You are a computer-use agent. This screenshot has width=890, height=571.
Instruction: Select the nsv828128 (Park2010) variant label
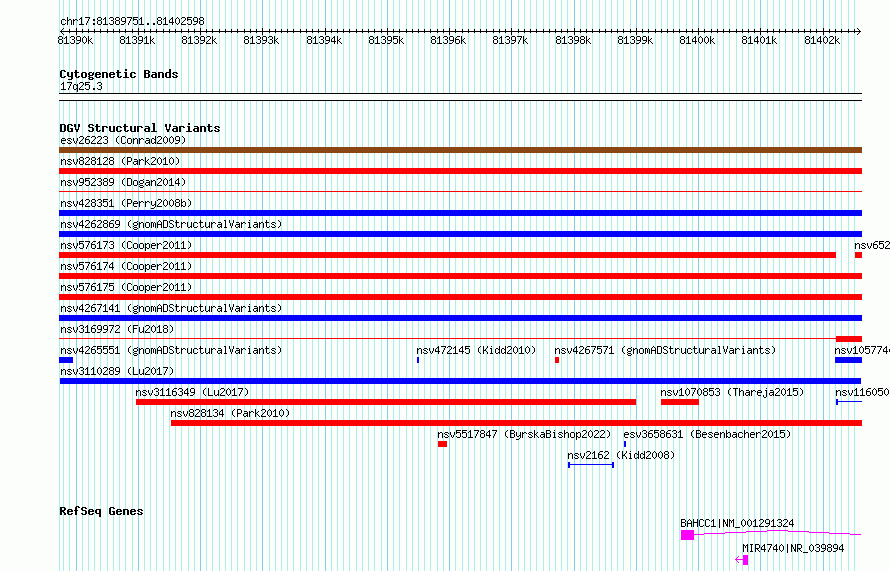(120, 161)
